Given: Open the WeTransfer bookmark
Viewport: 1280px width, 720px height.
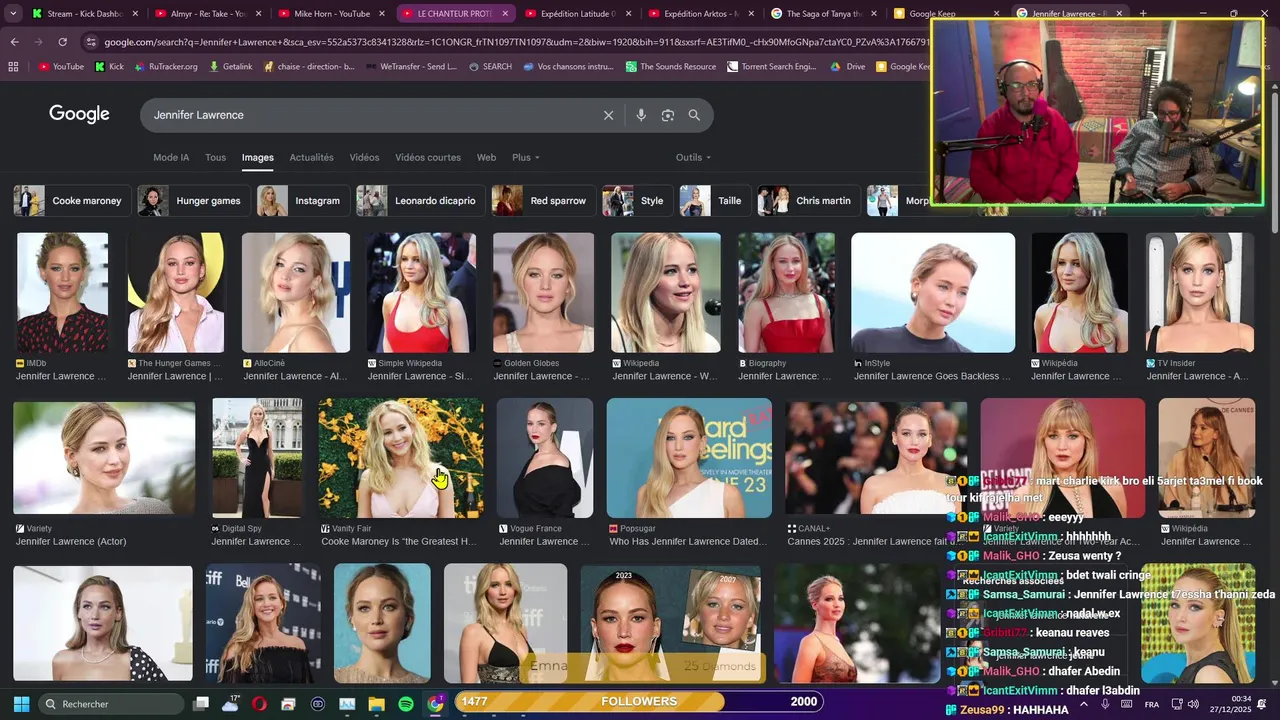Looking at the screenshot, I should click(x=411, y=67).
